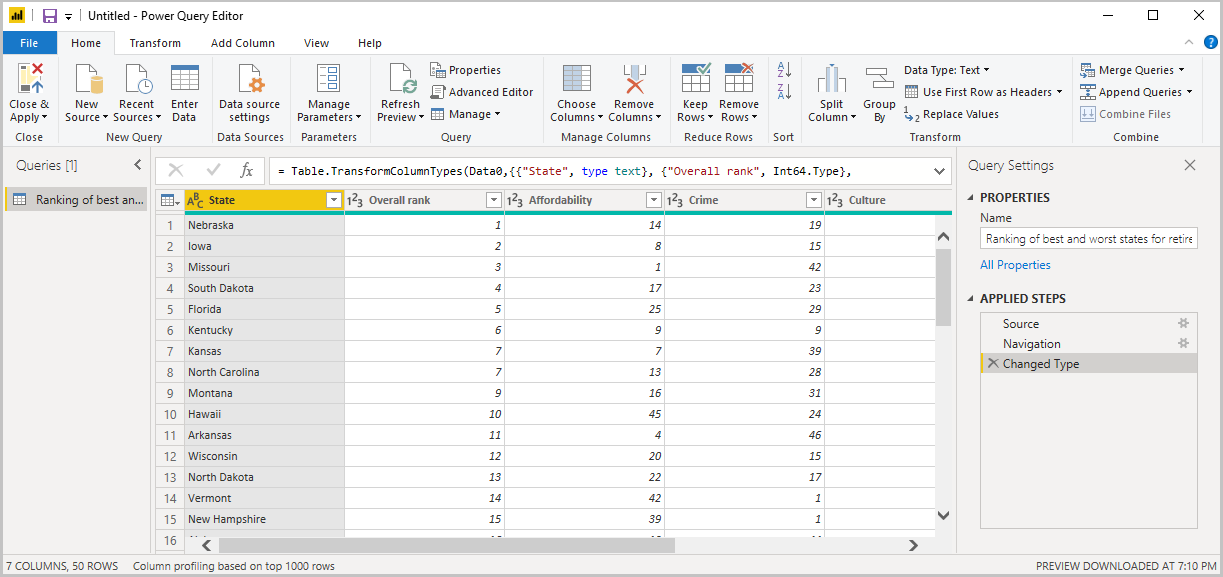Close the Query Settings pane

(x=1190, y=166)
